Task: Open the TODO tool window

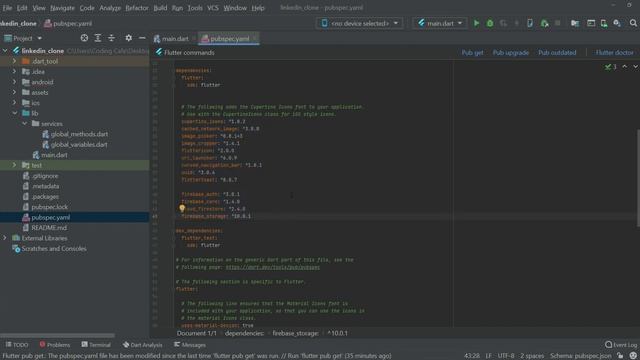Action: (x=17, y=345)
